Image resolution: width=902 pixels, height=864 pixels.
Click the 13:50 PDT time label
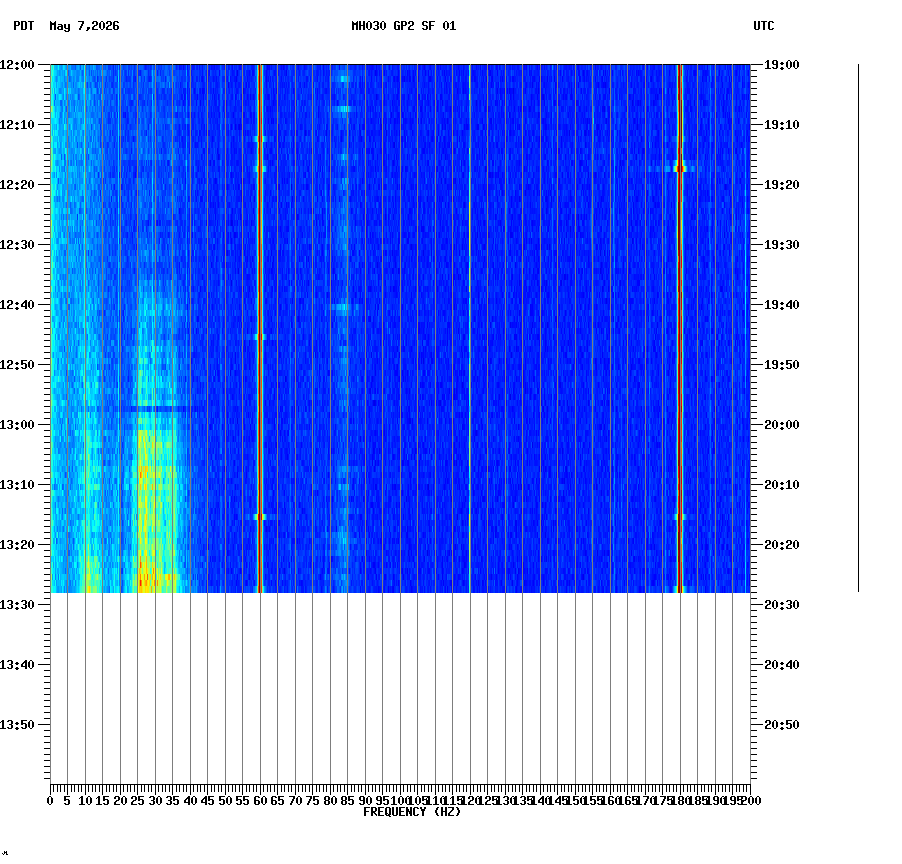(x=17, y=725)
